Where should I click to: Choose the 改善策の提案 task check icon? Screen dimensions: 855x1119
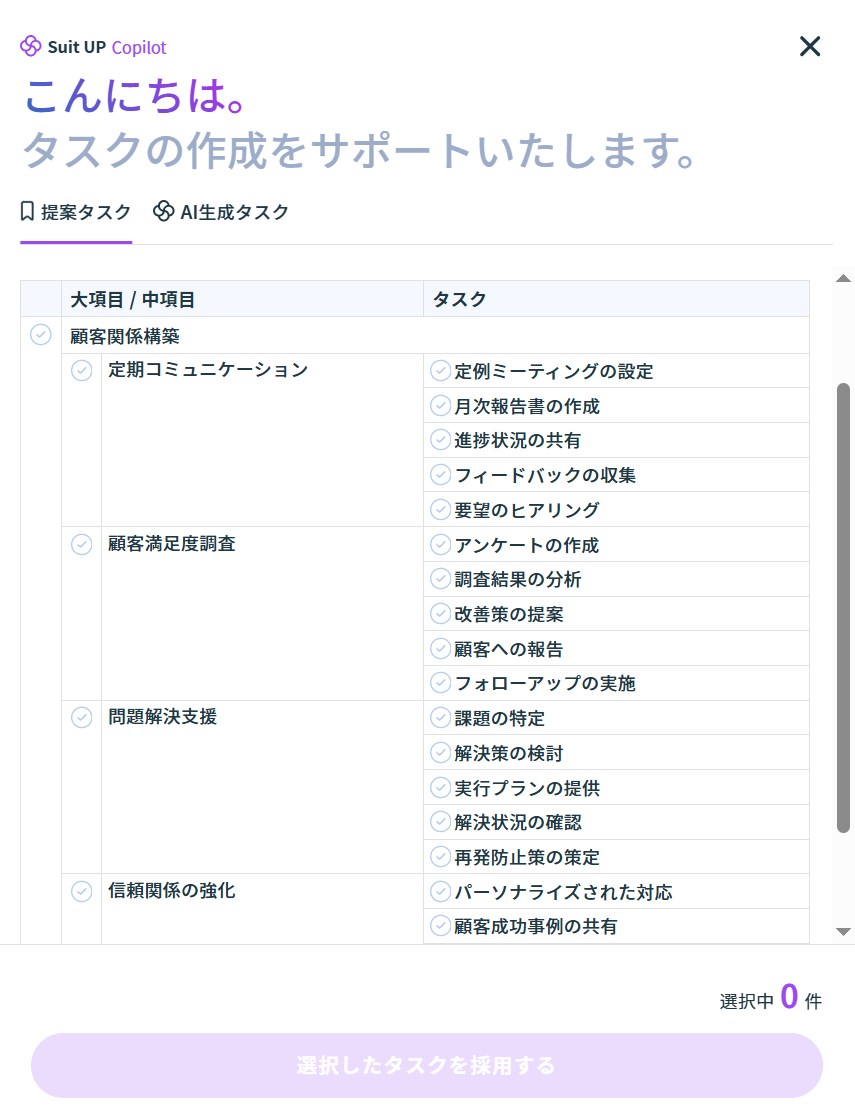tap(440, 614)
